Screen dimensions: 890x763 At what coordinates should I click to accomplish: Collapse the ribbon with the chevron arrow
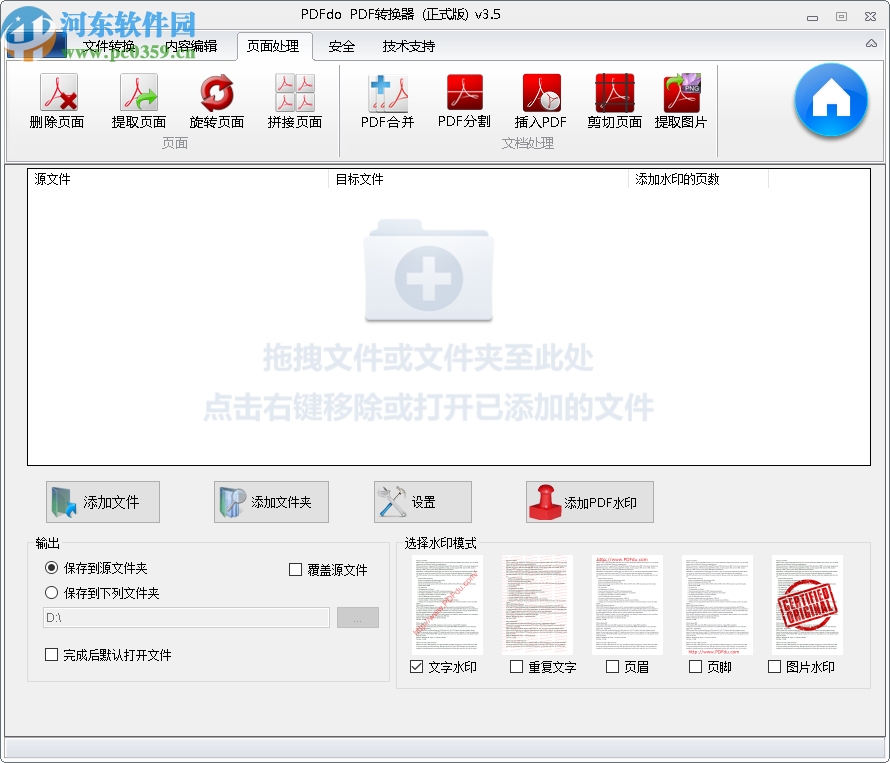point(871,44)
